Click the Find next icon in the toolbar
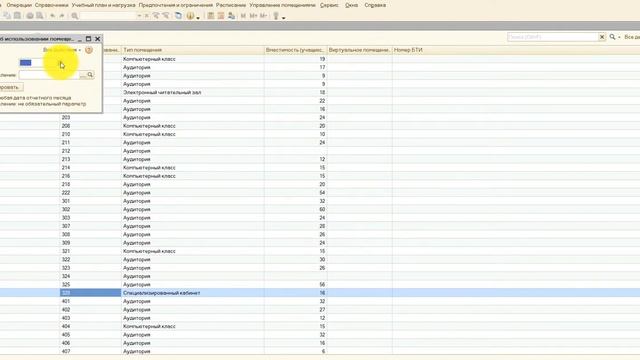Screen dimensions: 640x360 click(156, 16)
